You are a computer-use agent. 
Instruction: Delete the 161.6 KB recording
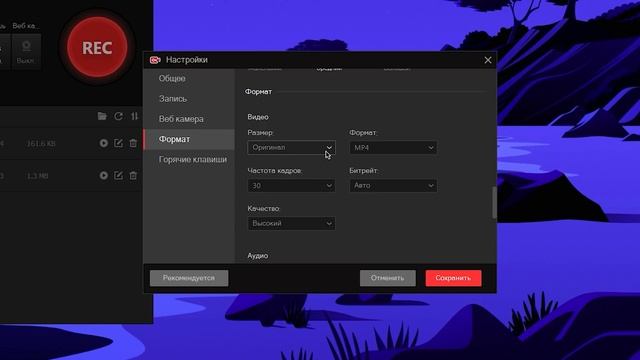click(x=133, y=143)
